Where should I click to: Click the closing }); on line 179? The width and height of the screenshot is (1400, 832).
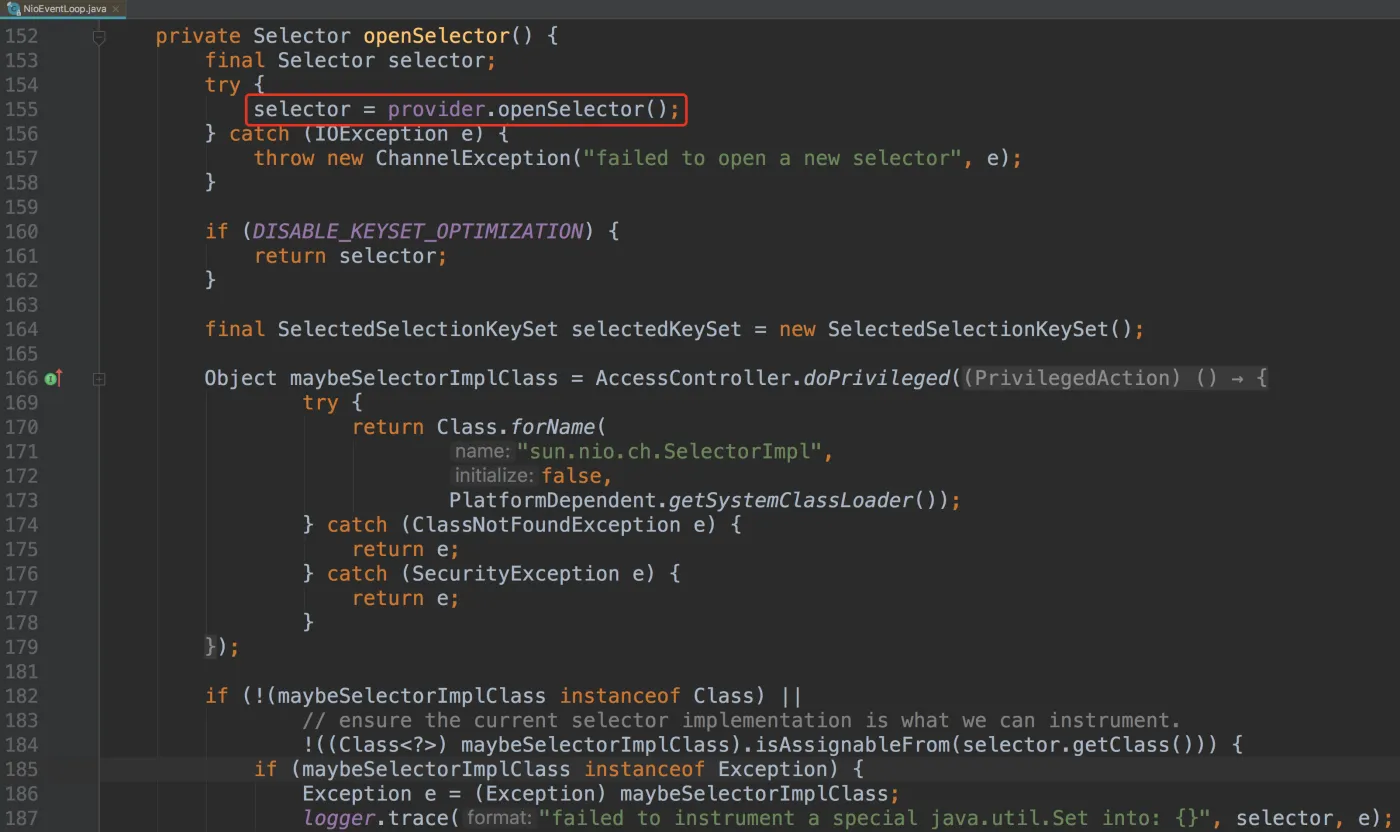222,647
